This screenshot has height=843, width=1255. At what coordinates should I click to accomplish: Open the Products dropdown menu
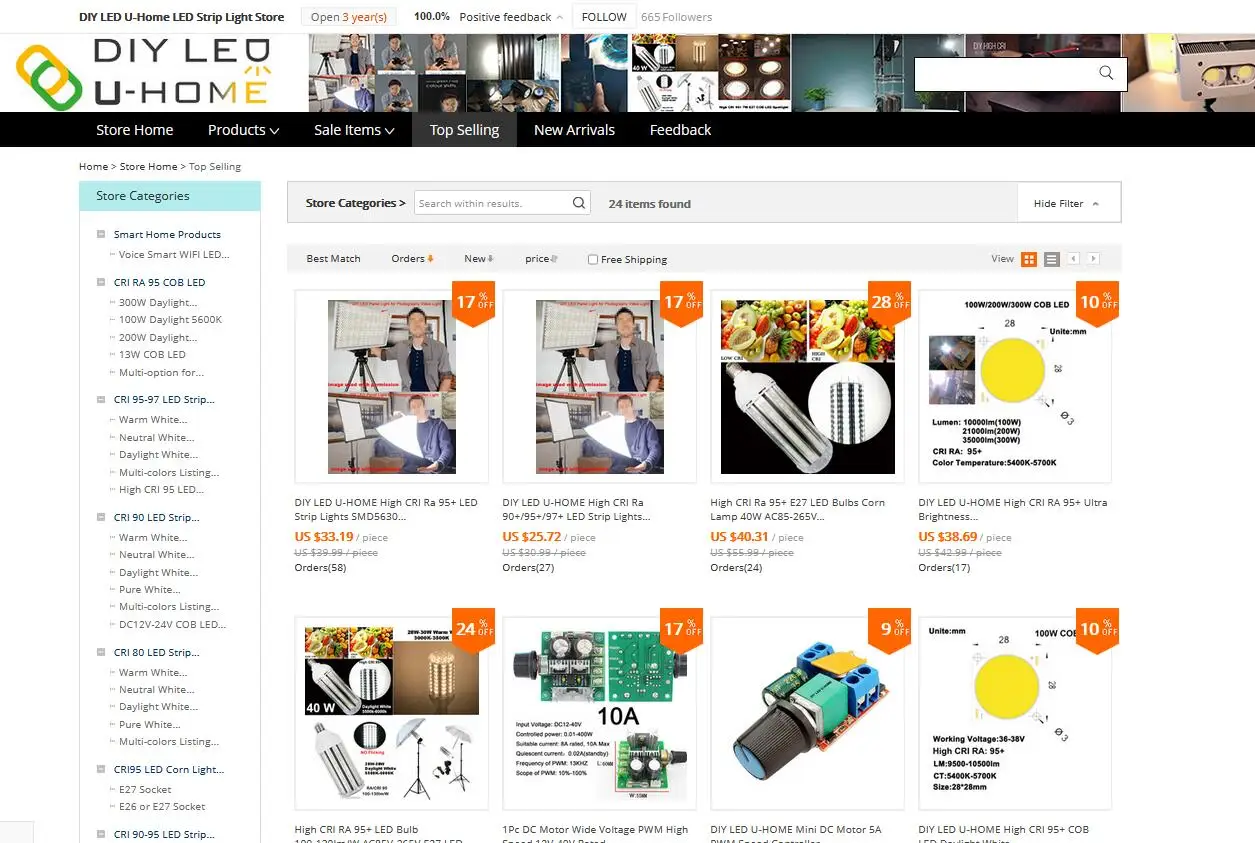(x=243, y=130)
